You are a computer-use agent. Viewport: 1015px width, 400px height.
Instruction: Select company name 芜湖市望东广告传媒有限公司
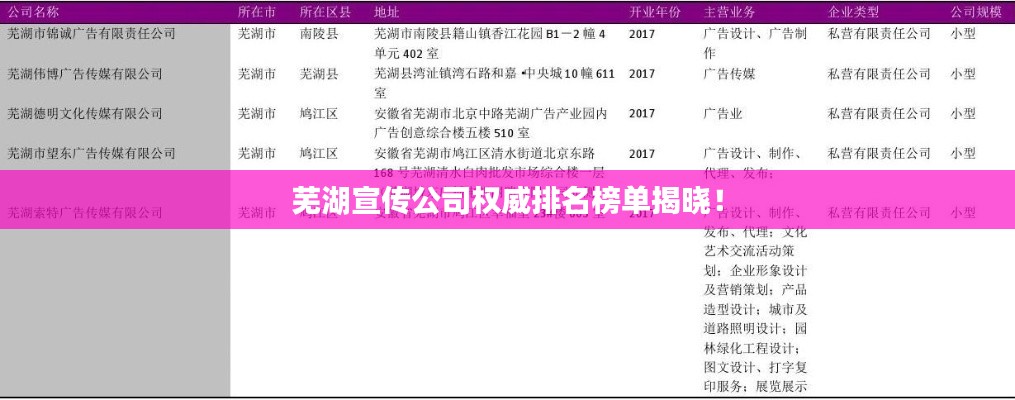click(x=91, y=153)
